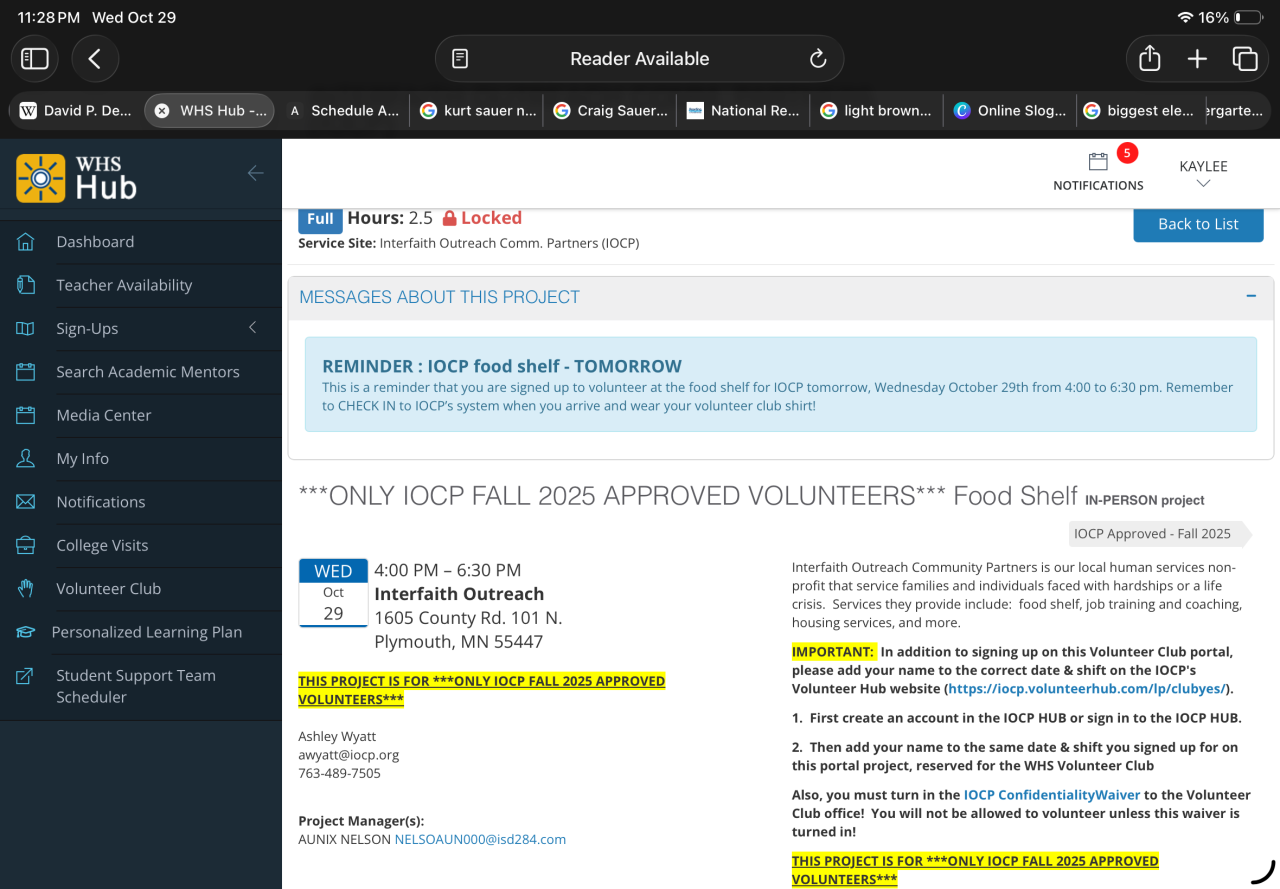Collapse messages panel with minus icon
This screenshot has width=1280, height=889.
click(1251, 296)
